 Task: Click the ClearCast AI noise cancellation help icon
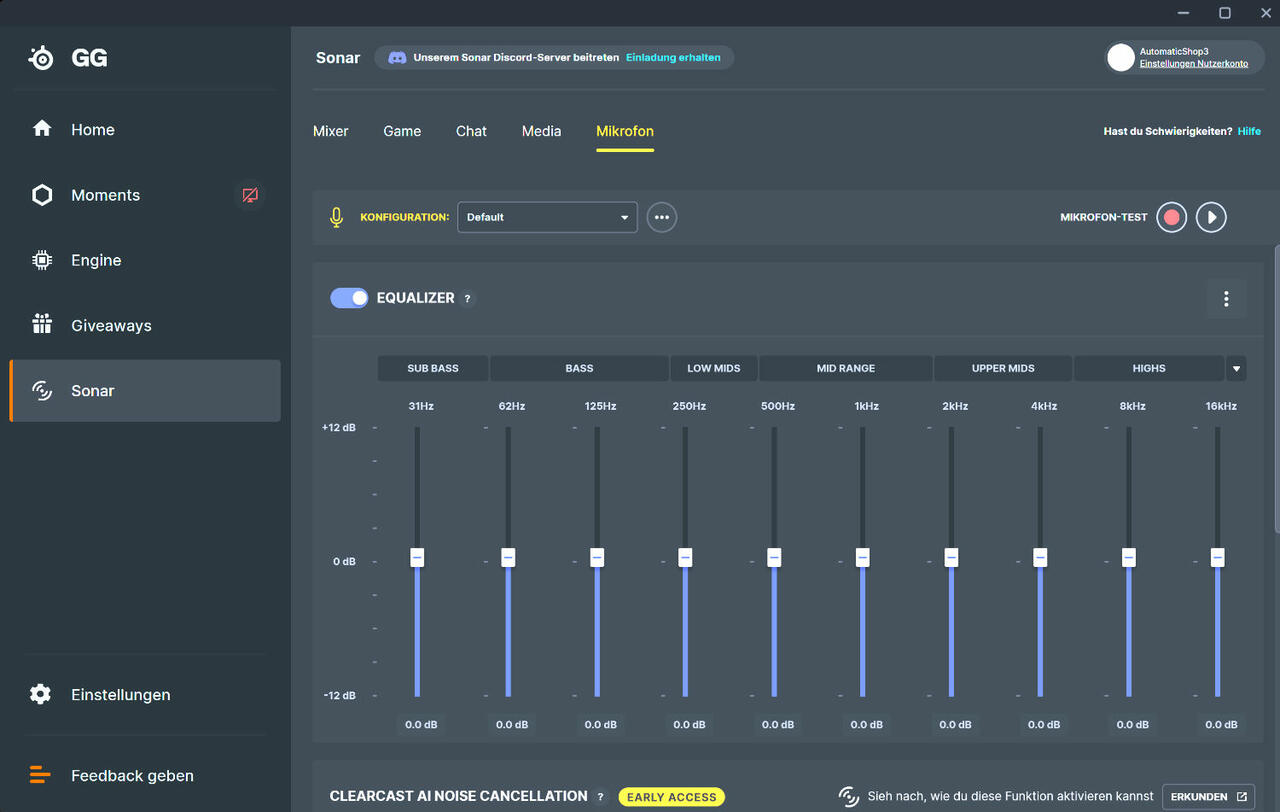(601, 797)
